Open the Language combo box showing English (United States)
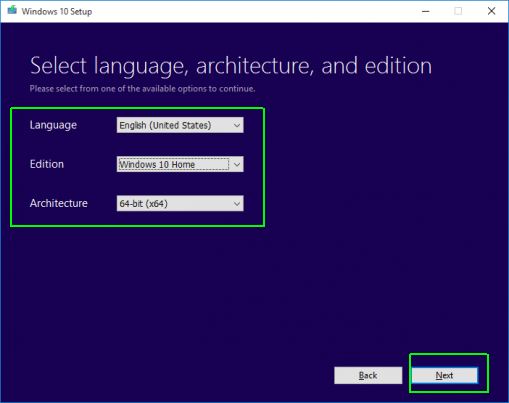This screenshot has height=403, width=509. pos(180,125)
